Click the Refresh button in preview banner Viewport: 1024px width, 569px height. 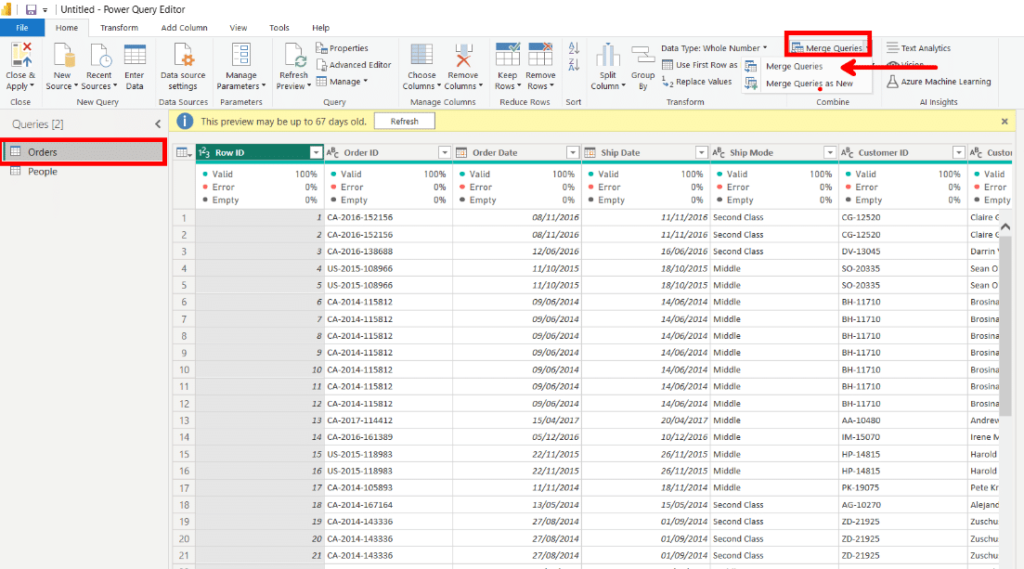(x=404, y=122)
